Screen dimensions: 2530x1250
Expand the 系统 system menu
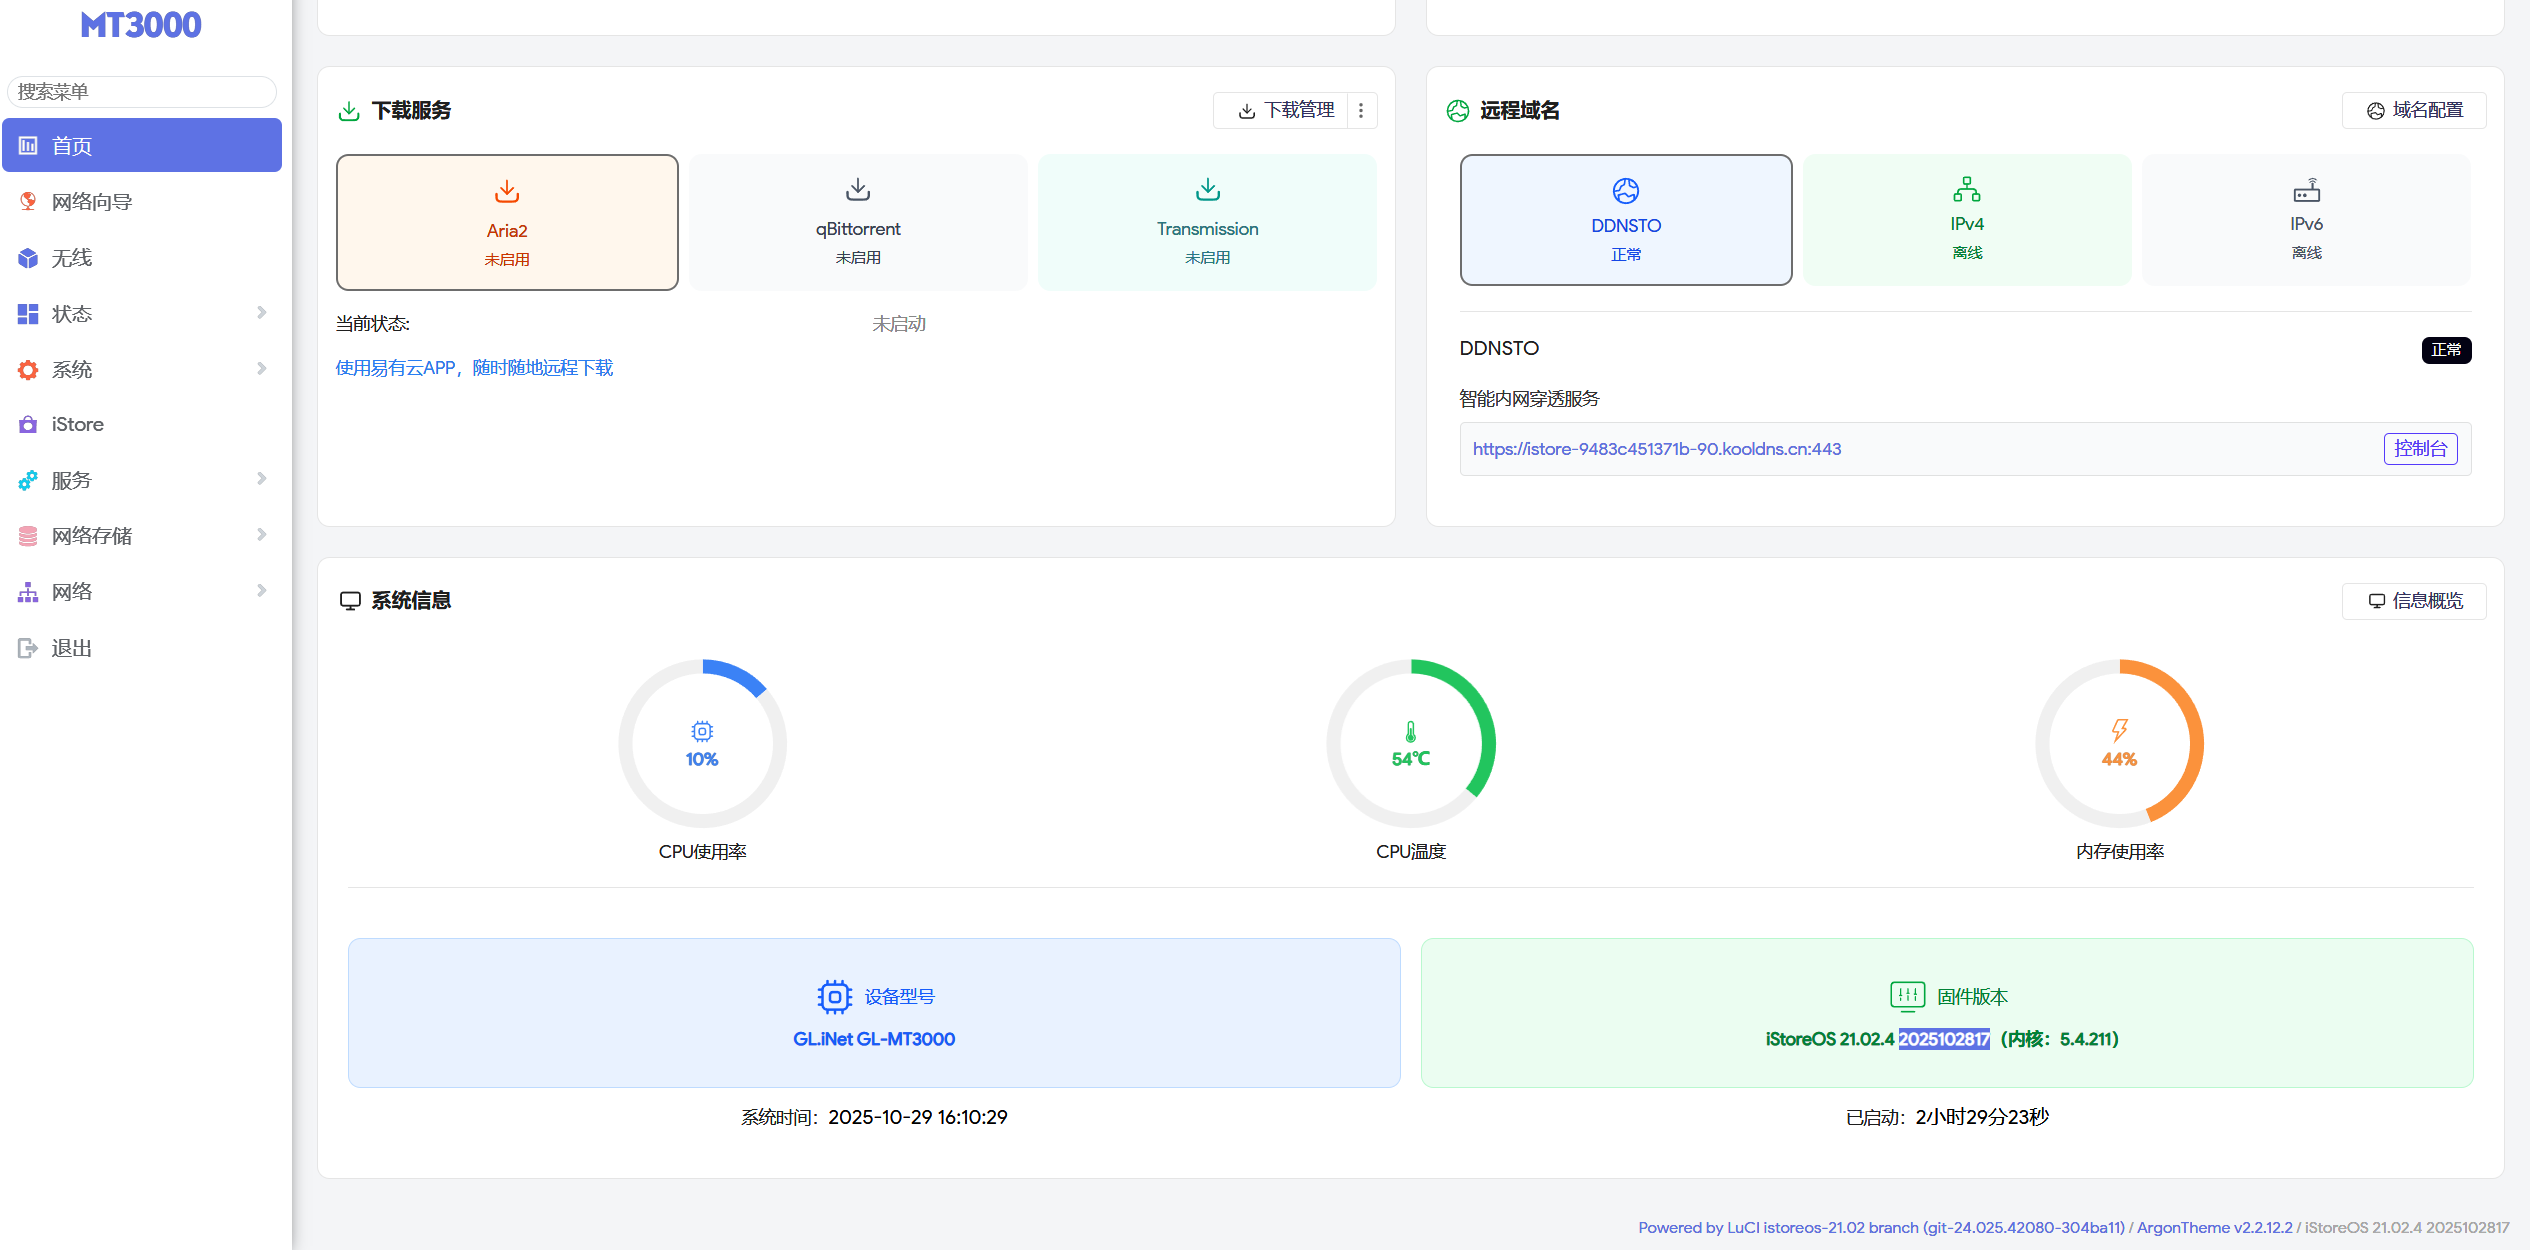pos(72,370)
